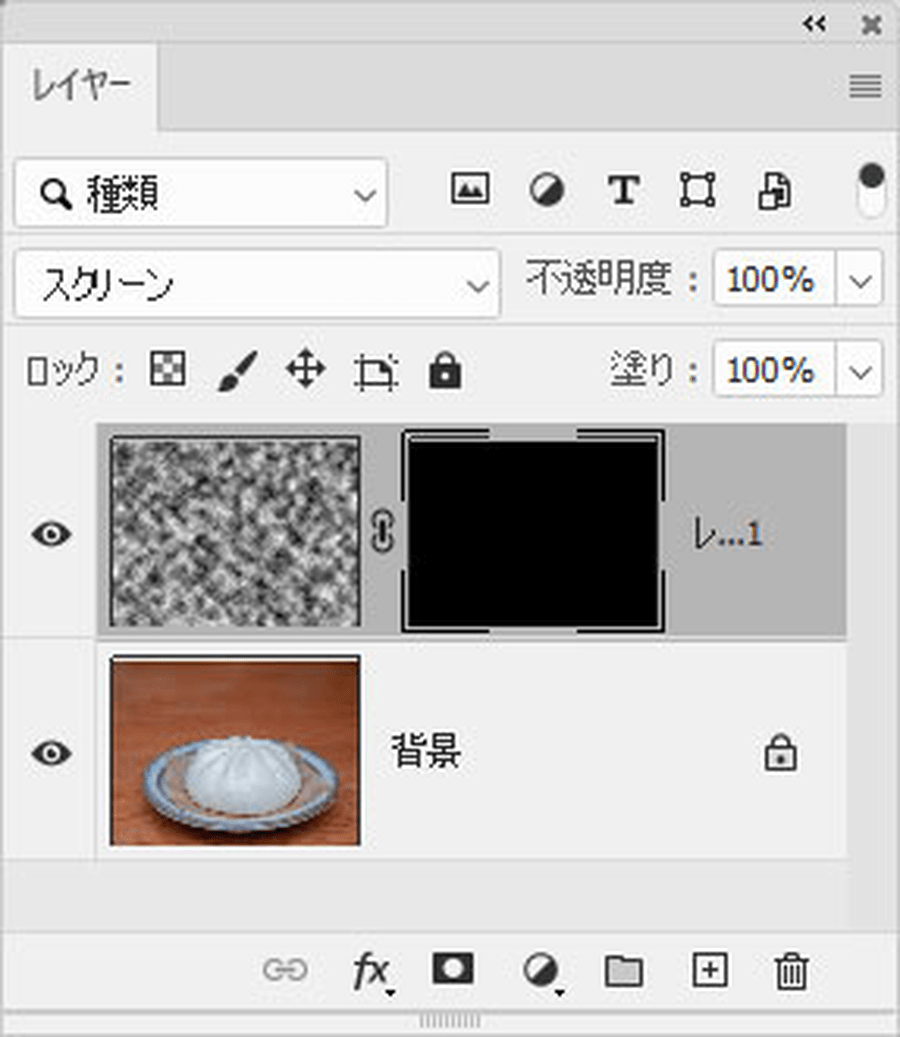
Task: Open the Layers panel flyout menu
Action: (866, 86)
